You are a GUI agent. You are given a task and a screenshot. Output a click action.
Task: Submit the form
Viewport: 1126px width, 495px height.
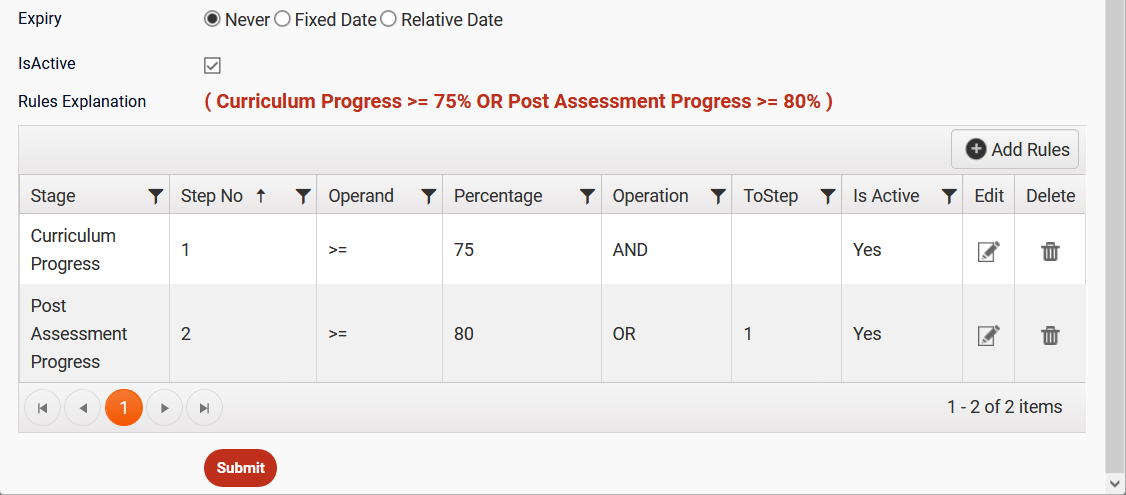240,468
